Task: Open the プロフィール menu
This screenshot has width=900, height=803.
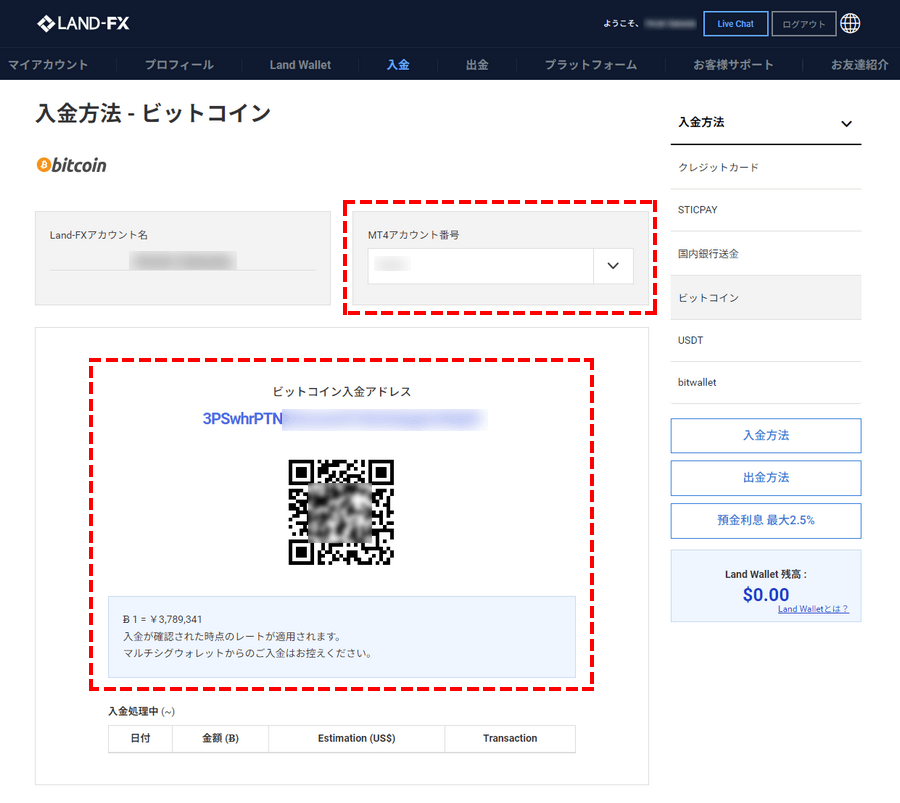Action: (179, 65)
